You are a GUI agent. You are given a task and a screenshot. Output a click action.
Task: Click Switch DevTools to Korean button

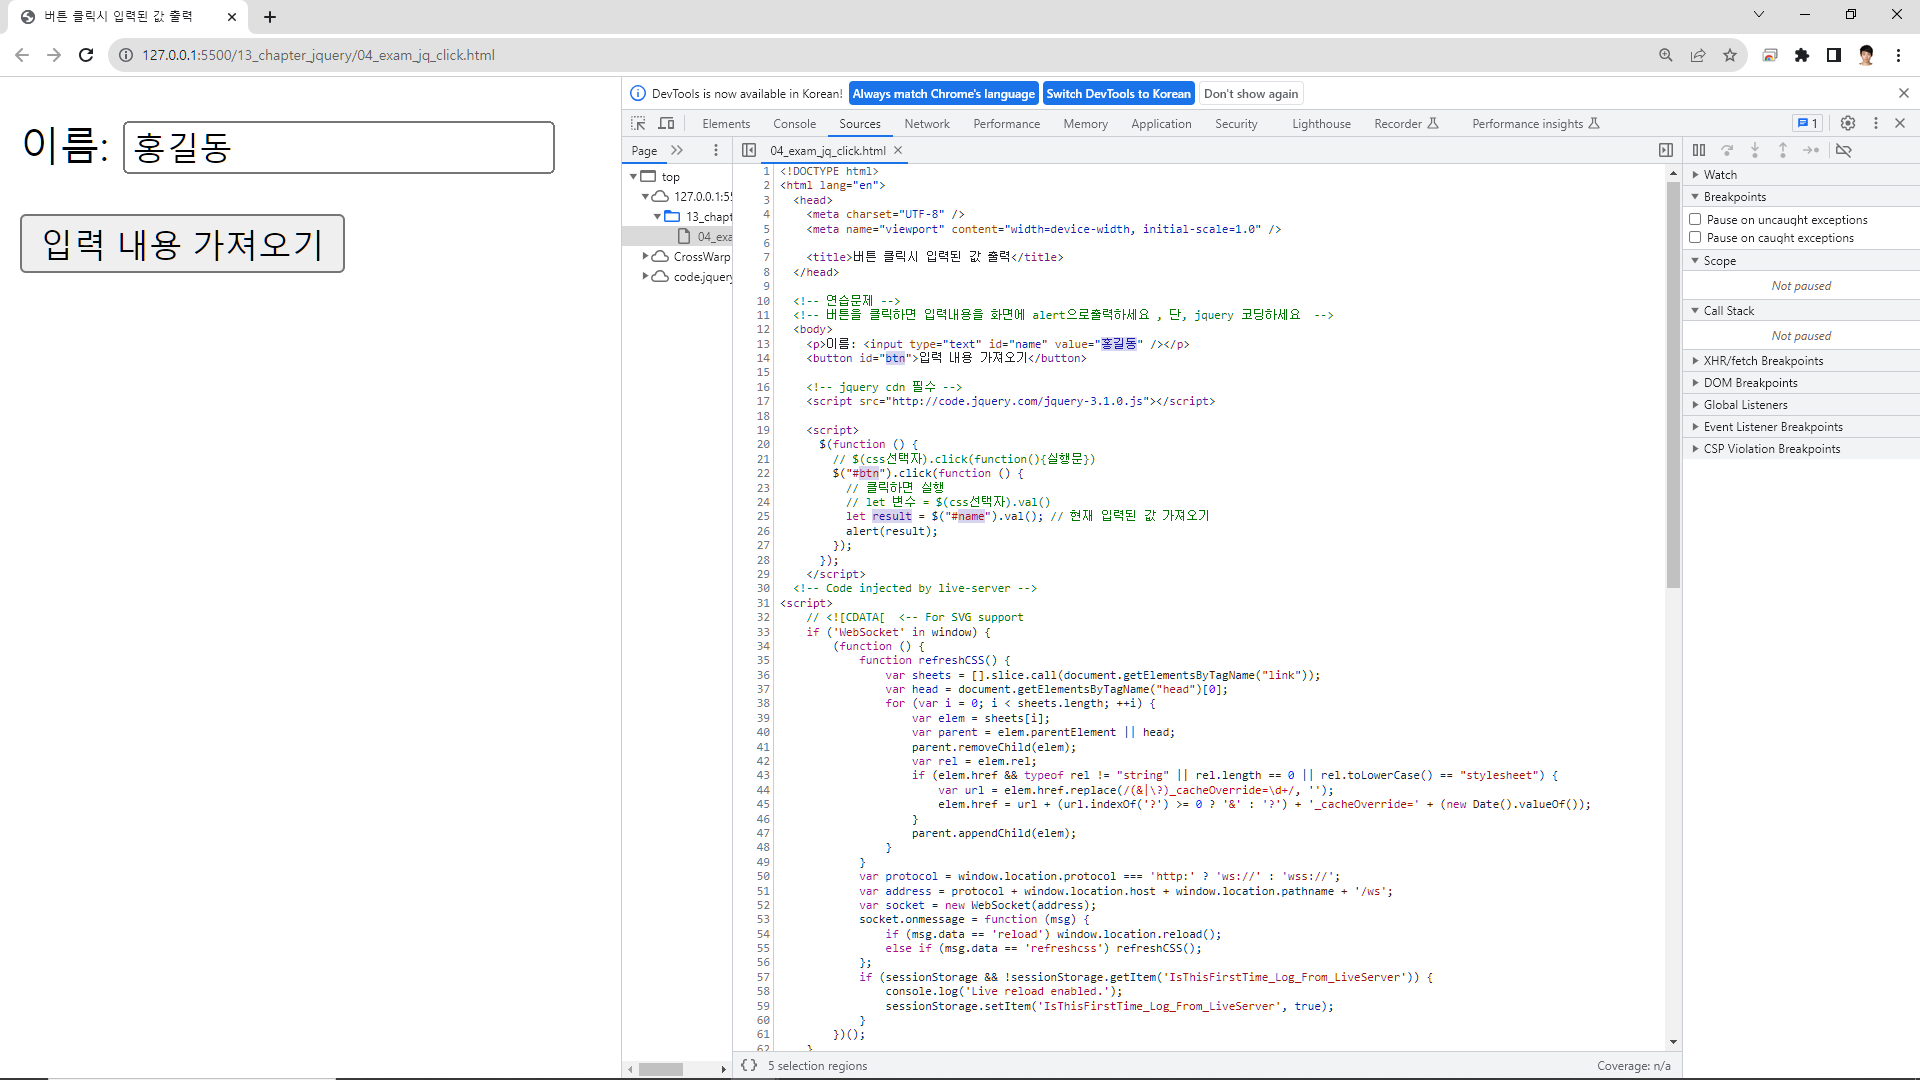click(1118, 94)
